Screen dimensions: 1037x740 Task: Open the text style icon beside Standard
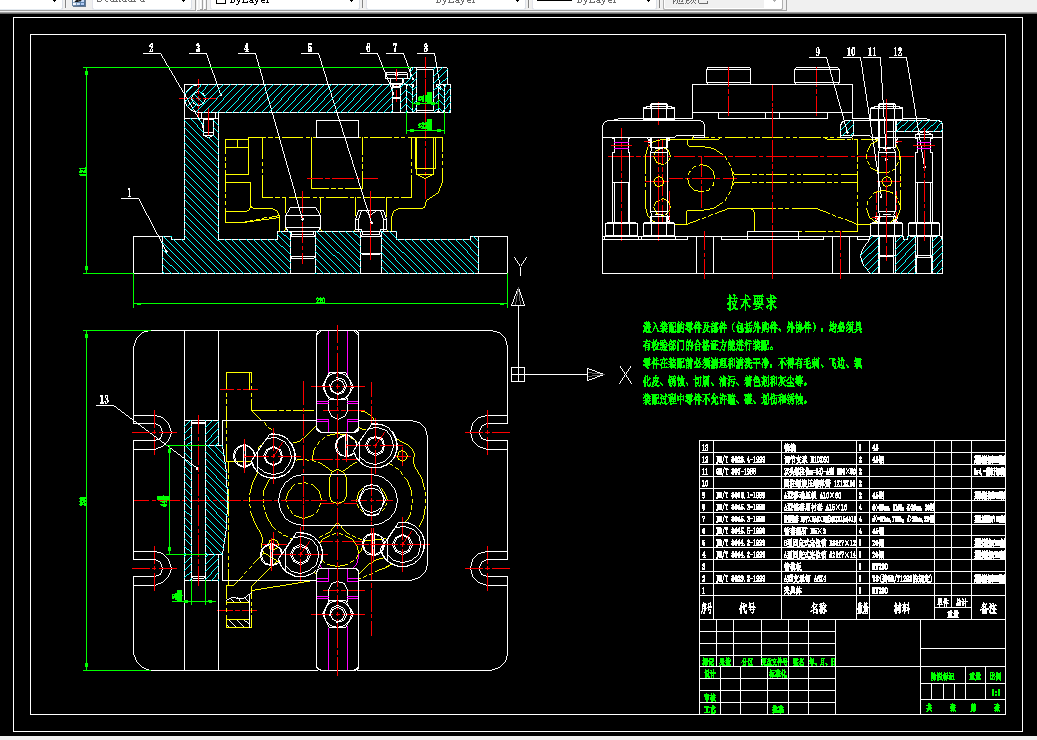[79, 2]
